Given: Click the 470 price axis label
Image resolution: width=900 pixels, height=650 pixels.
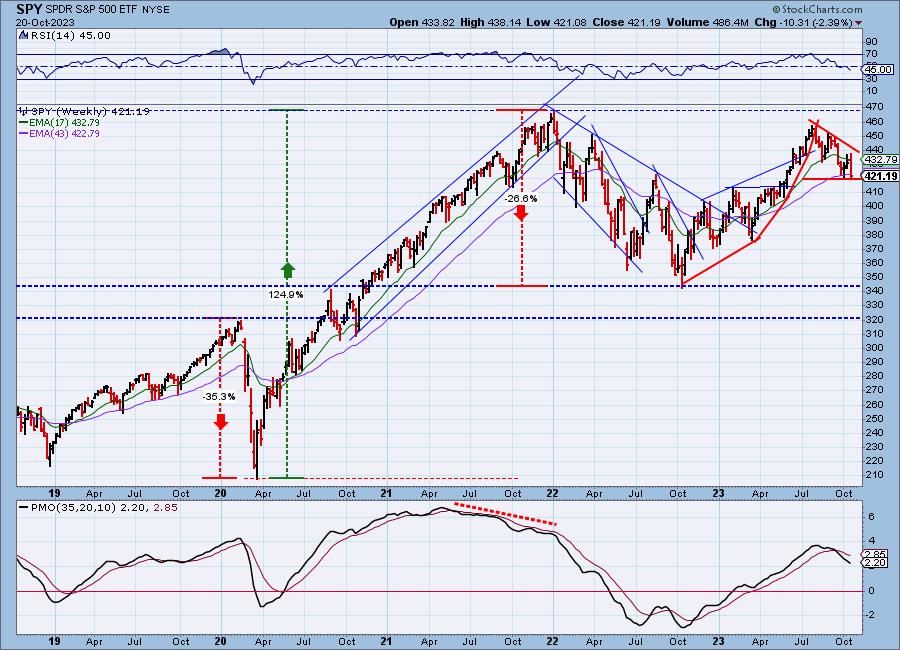Looking at the screenshot, I should (x=875, y=107).
